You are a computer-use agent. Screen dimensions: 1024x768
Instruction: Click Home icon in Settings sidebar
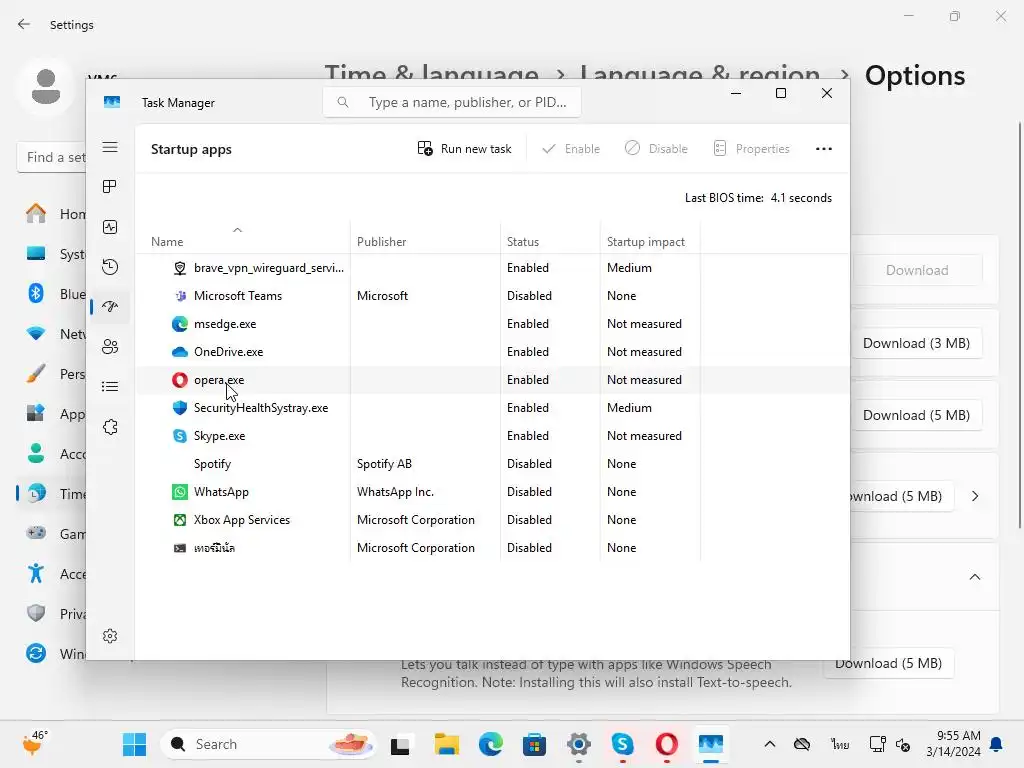[36, 214]
